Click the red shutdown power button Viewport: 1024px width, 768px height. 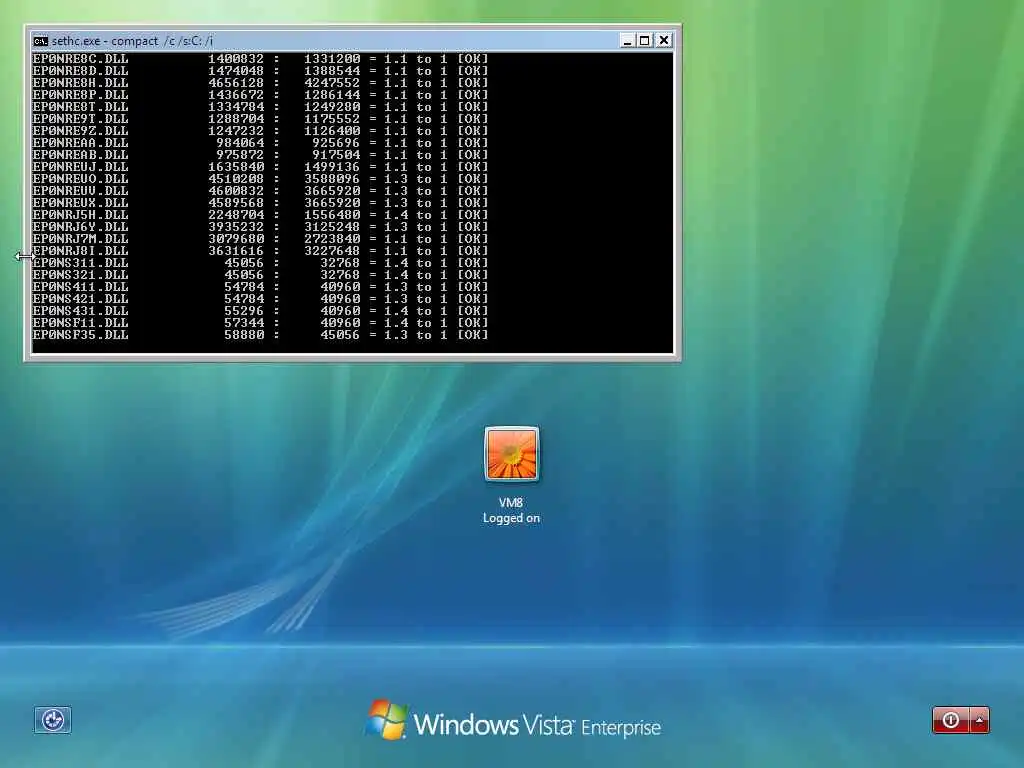(x=951, y=720)
